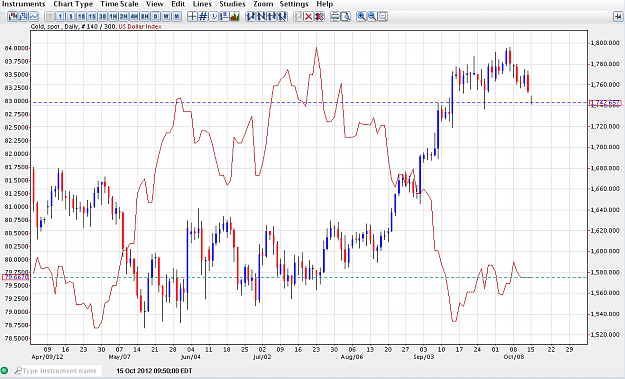Image resolution: width=625 pixels, height=379 pixels.
Task: Click the zoom in magnifier icon
Action: point(362,16)
